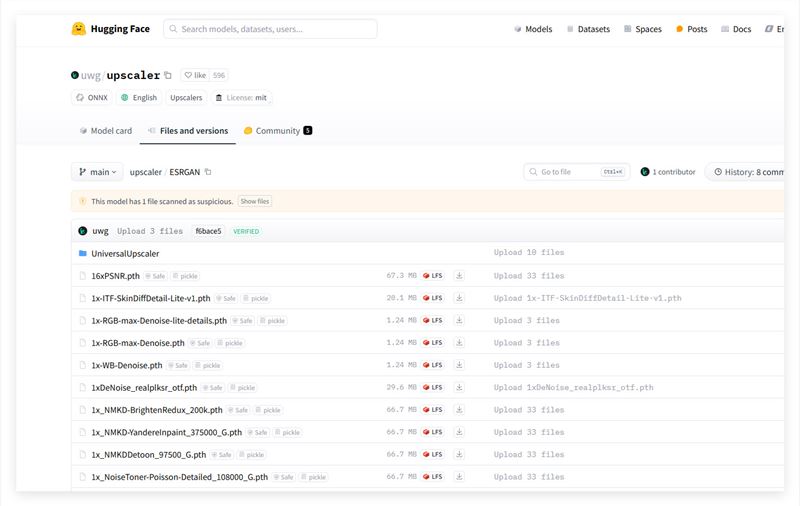Open 1x-RGB-max-Denoise.pth file
This screenshot has width=800, height=506.
pyautogui.click(x=138, y=343)
